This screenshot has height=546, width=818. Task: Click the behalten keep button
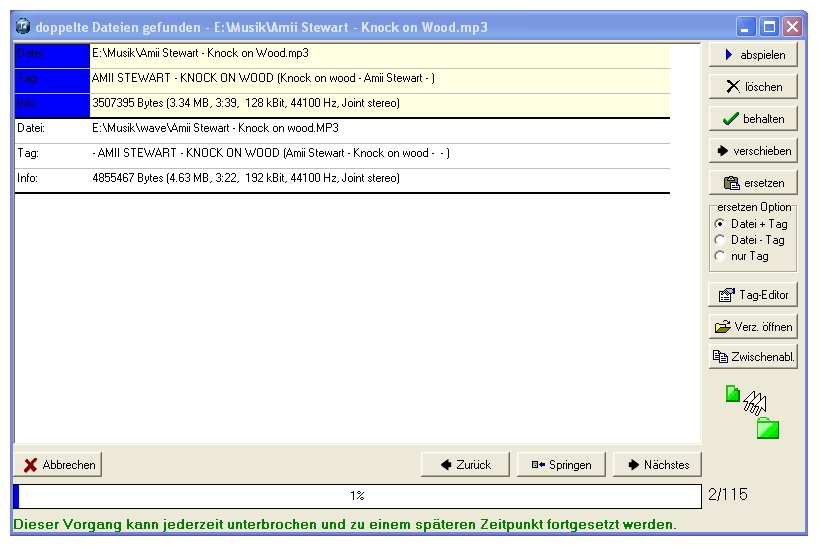point(753,119)
